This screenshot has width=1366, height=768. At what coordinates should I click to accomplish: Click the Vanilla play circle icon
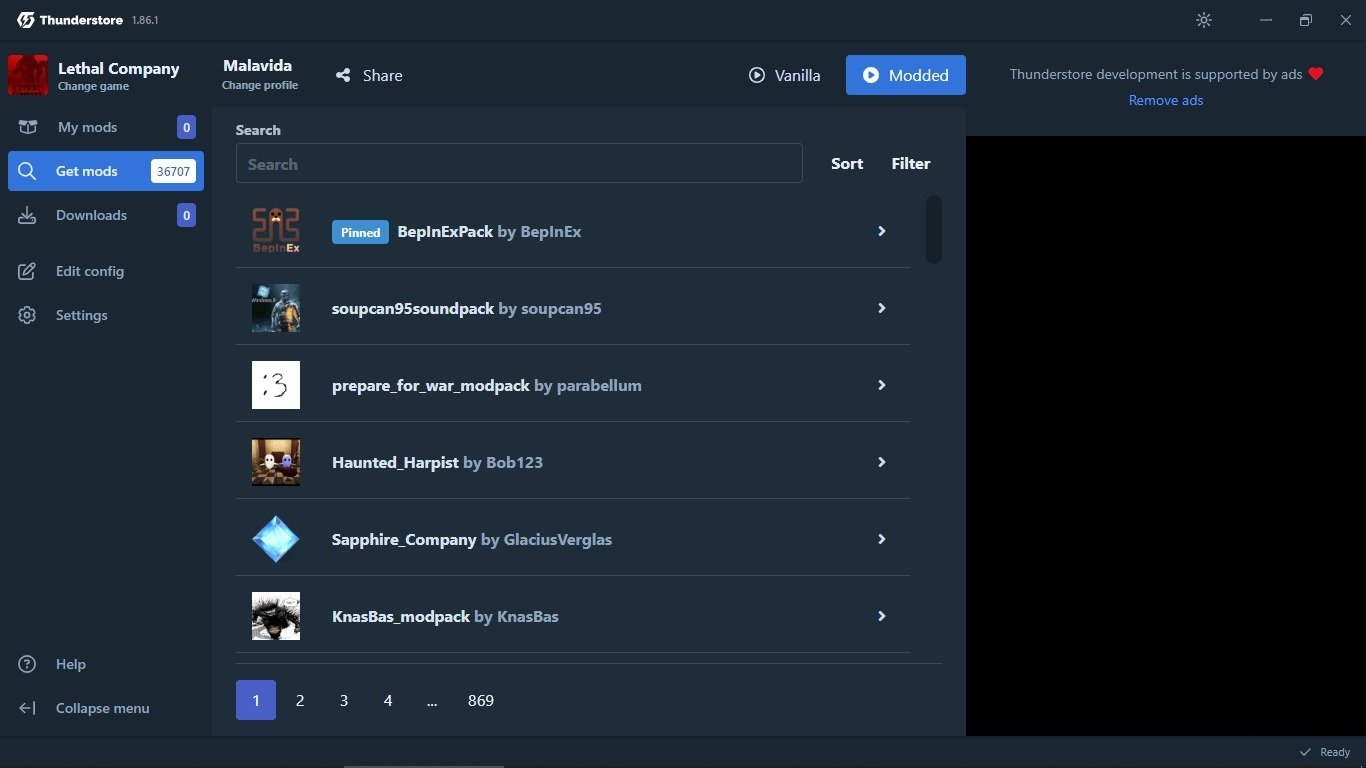[757, 75]
